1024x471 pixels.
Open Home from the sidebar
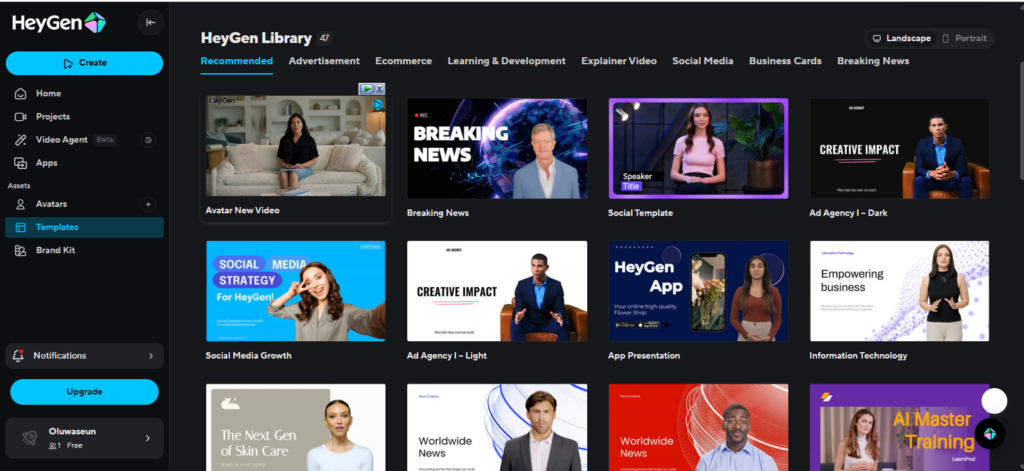(x=48, y=93)
